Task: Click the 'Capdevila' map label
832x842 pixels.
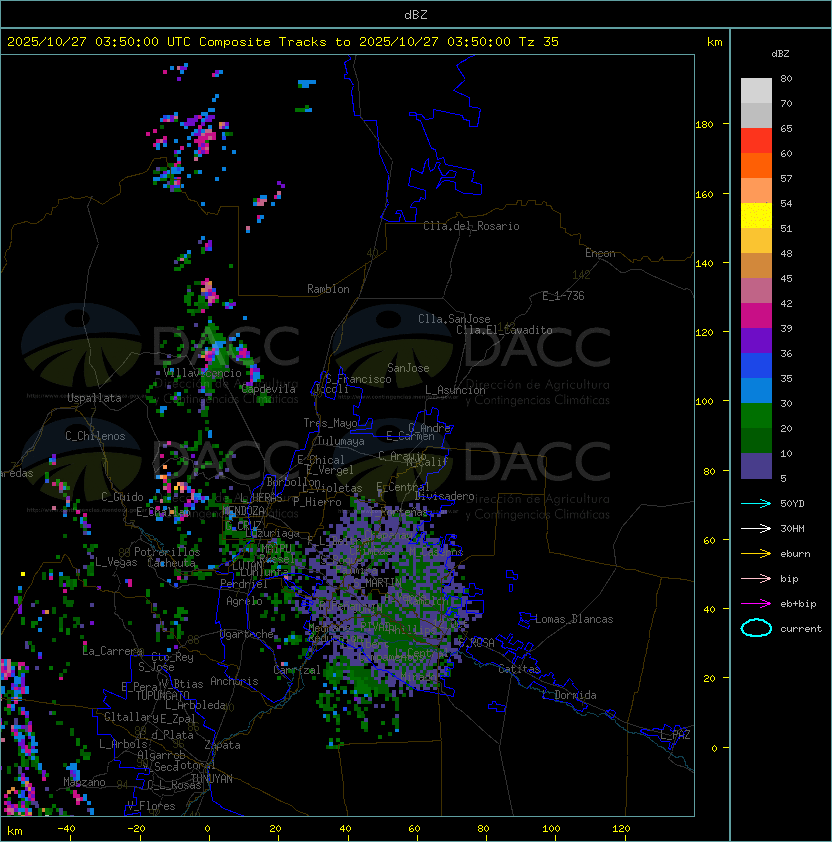Action: [269, 389]
